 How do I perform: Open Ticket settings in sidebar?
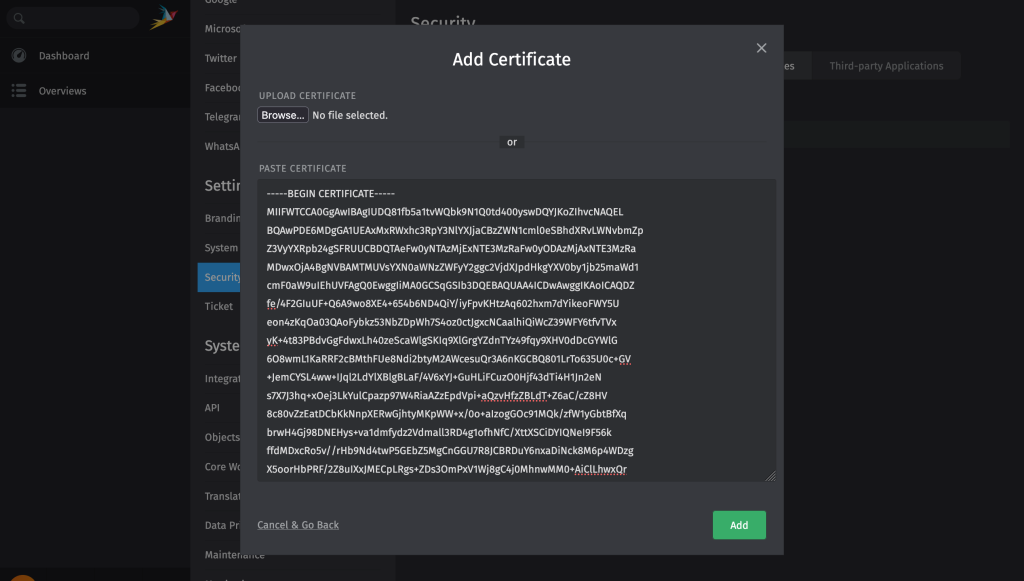tap(219, 306)
